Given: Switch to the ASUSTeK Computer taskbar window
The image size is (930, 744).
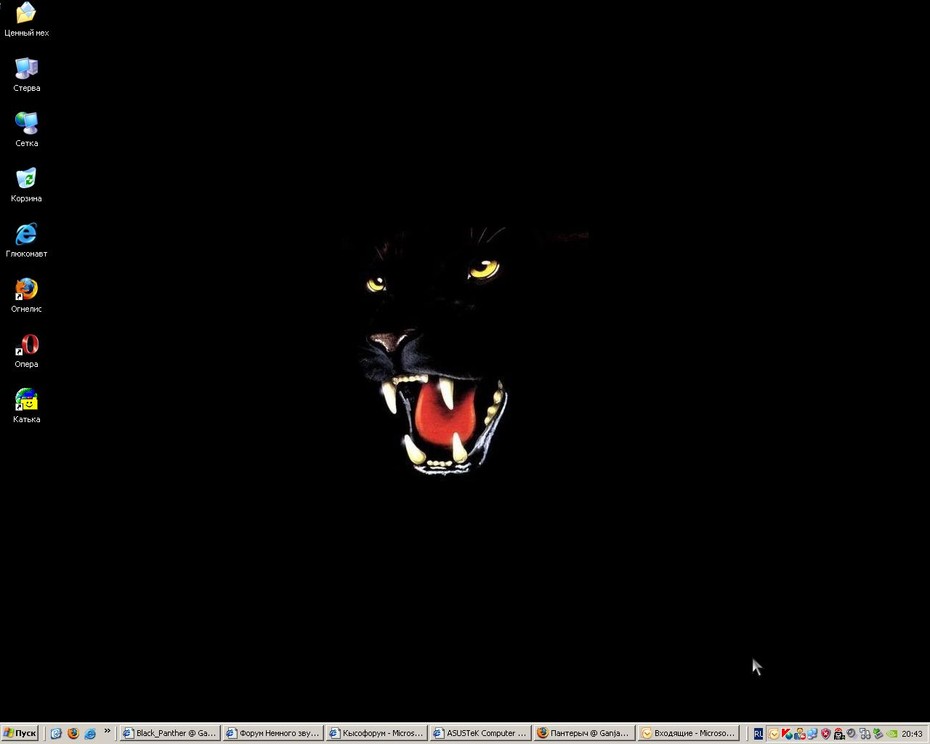Looking at the screenshot, I should tap(480, 733).
